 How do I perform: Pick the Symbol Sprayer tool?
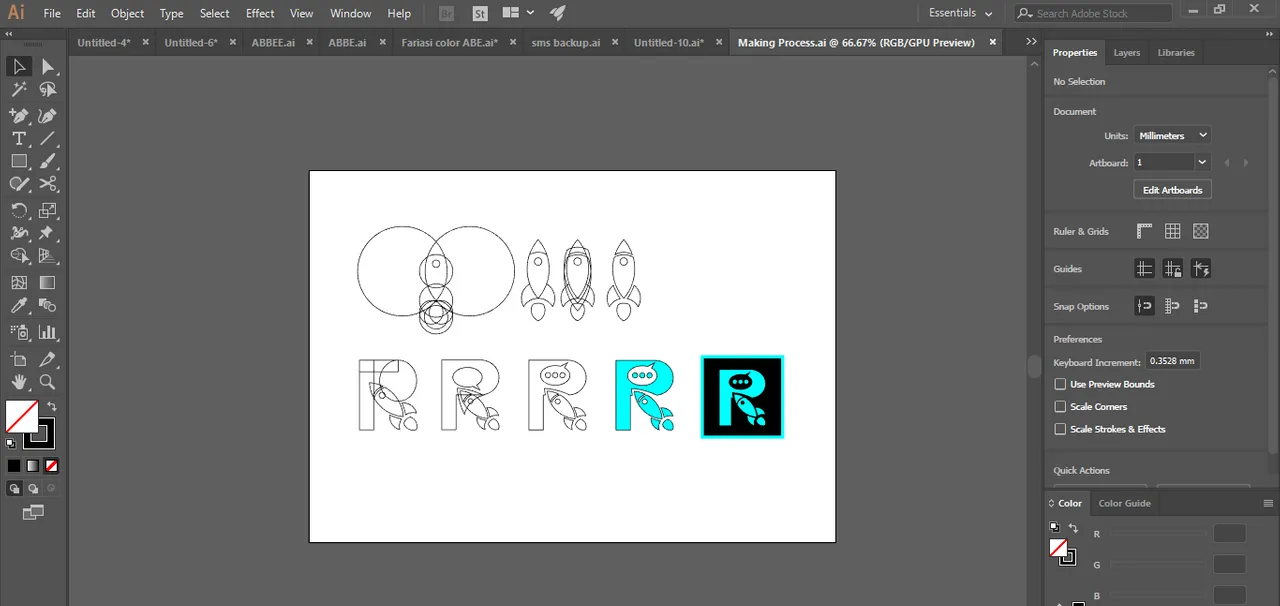coord(19,332)
